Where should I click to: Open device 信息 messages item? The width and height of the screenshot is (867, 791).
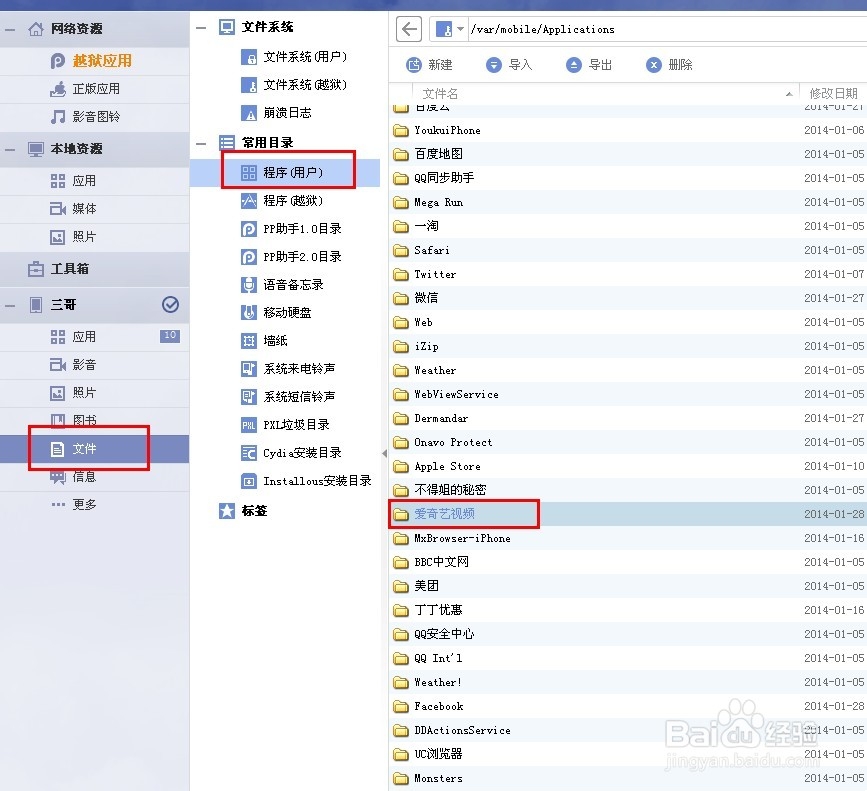[x=94, y=477]
